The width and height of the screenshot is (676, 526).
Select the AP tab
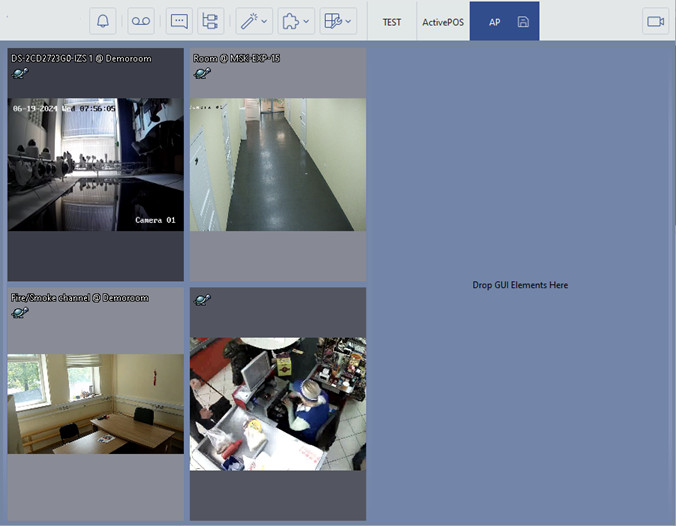[495, 21]
